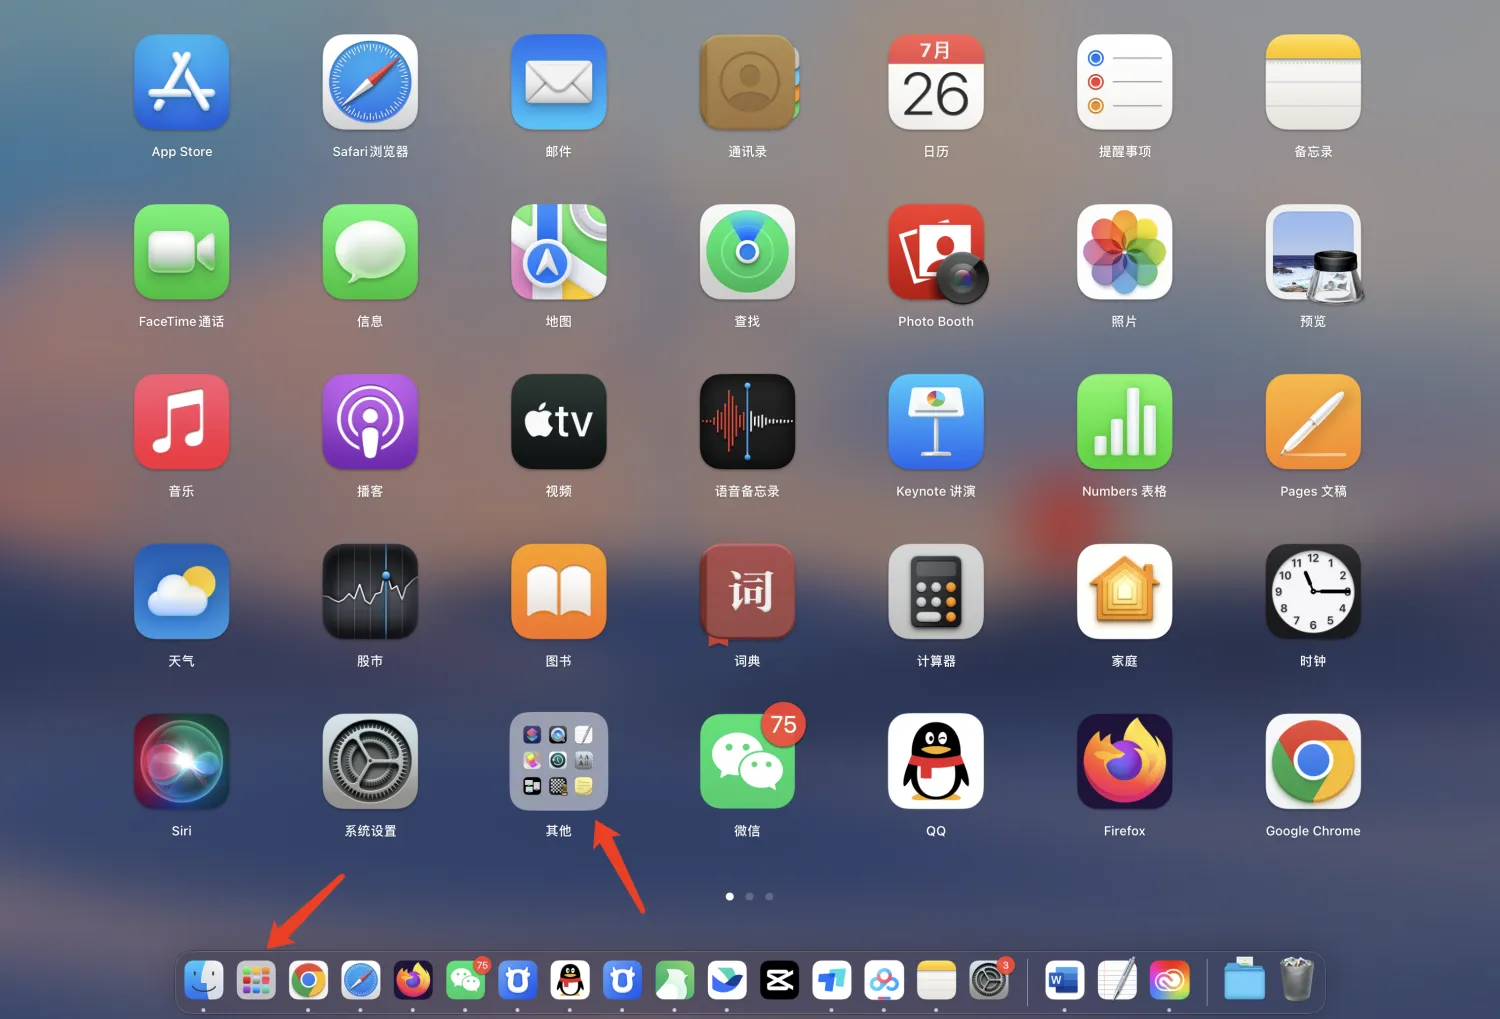Open System Settings gear in the Dock
Viewport: 1500px width, 1019px height.
(x=989, y=980)
